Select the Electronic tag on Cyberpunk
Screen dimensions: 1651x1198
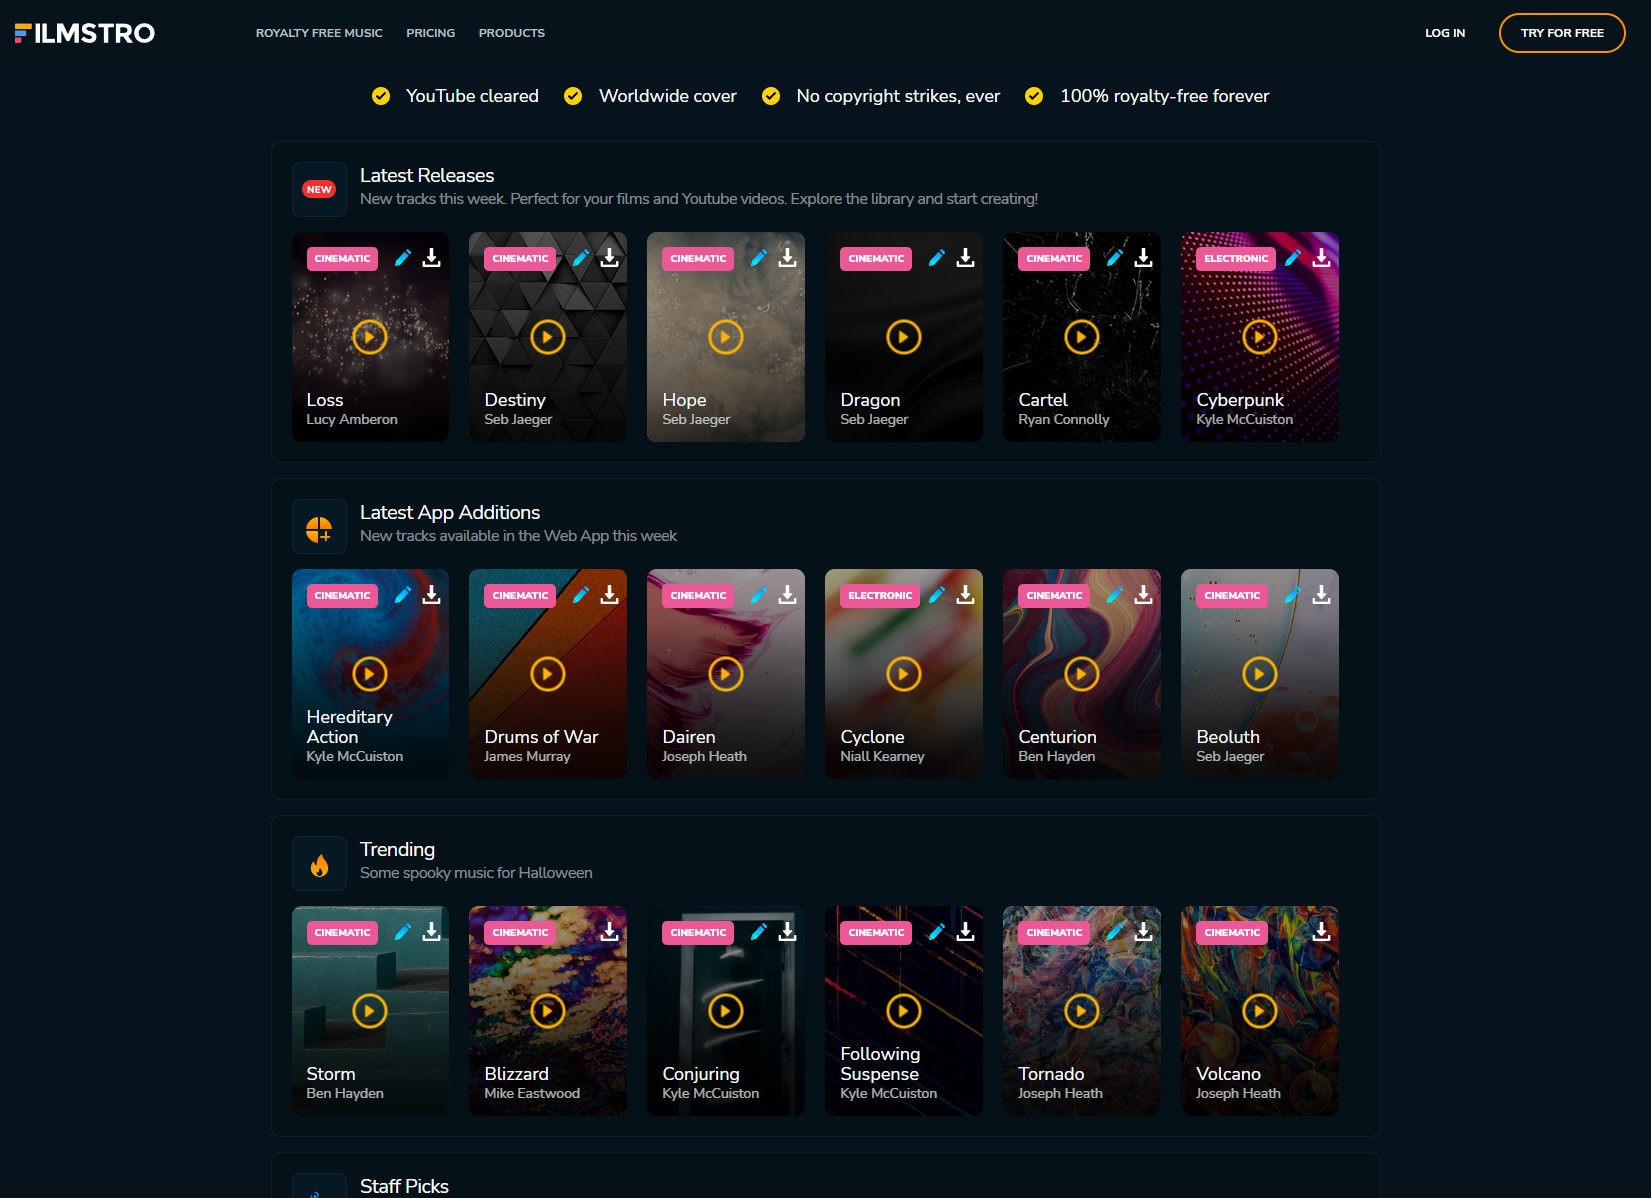click(x=1235, y=259)
